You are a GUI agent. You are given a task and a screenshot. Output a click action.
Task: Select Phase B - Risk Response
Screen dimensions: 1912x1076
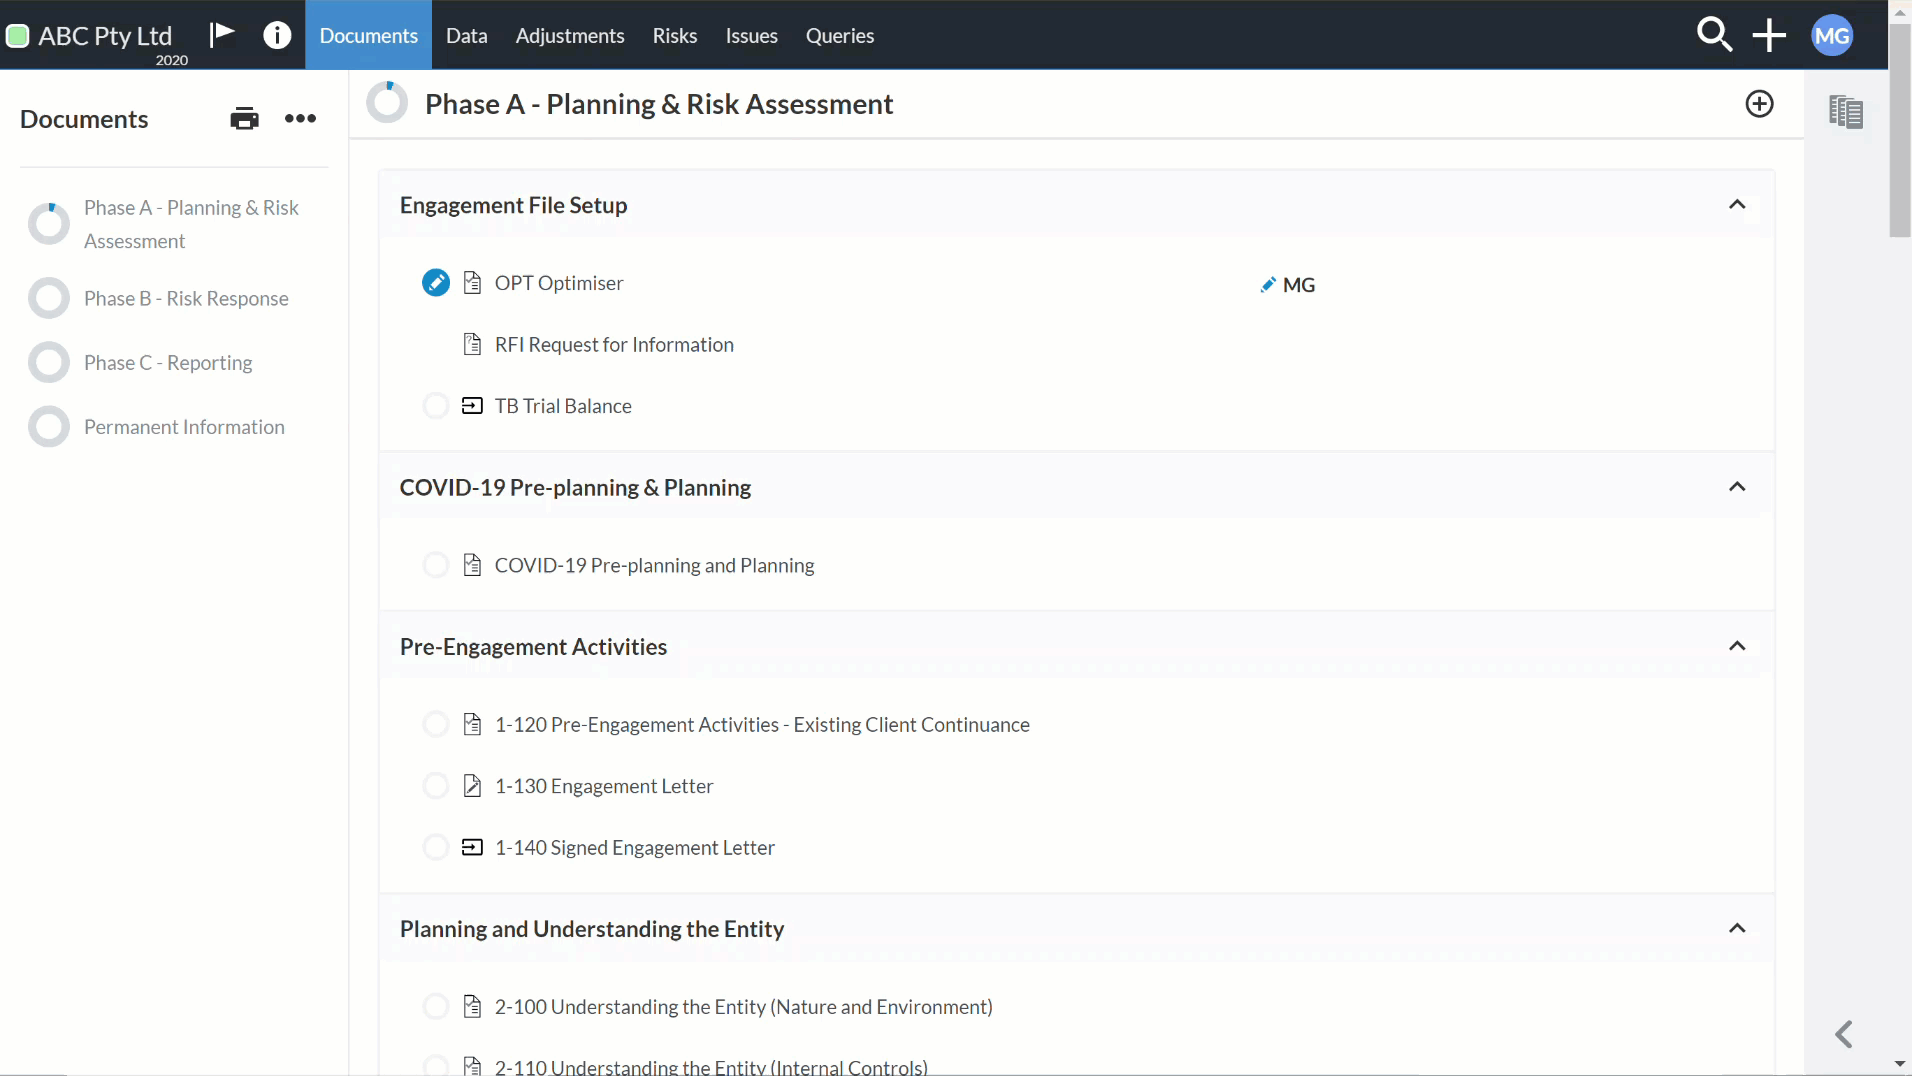[x=186, y=299]
